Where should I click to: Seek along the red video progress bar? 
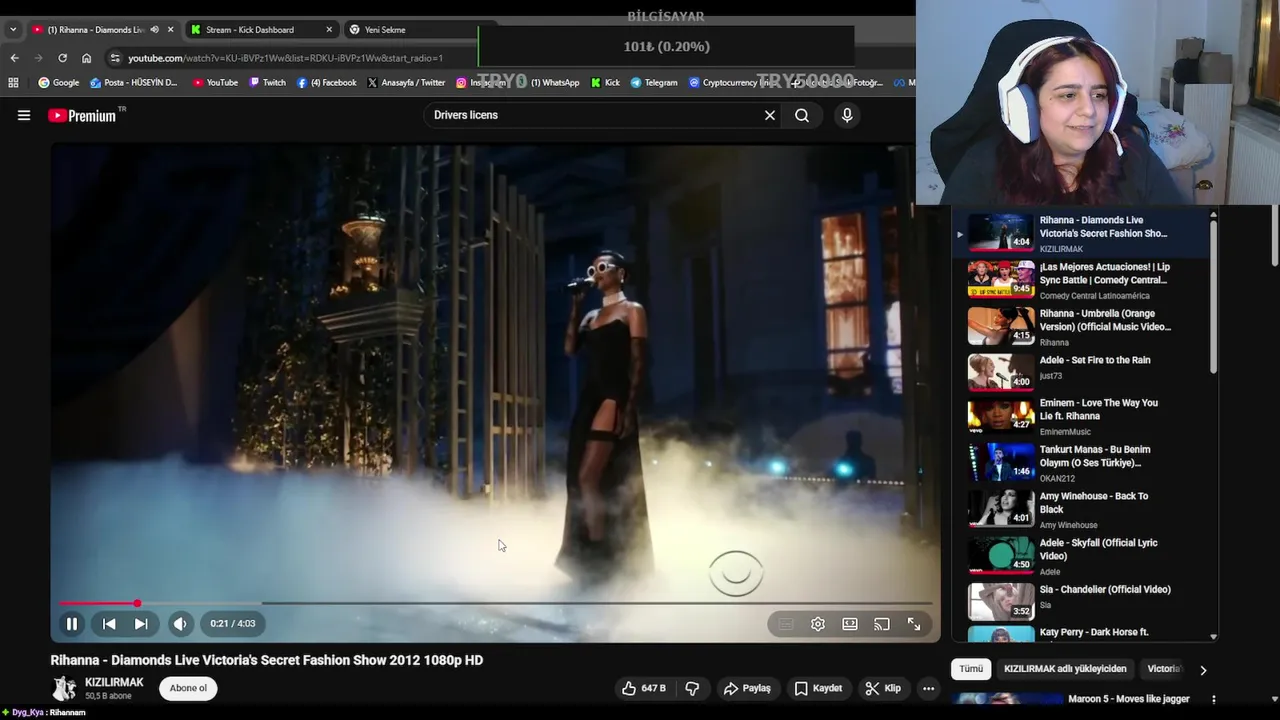[495, 603]
